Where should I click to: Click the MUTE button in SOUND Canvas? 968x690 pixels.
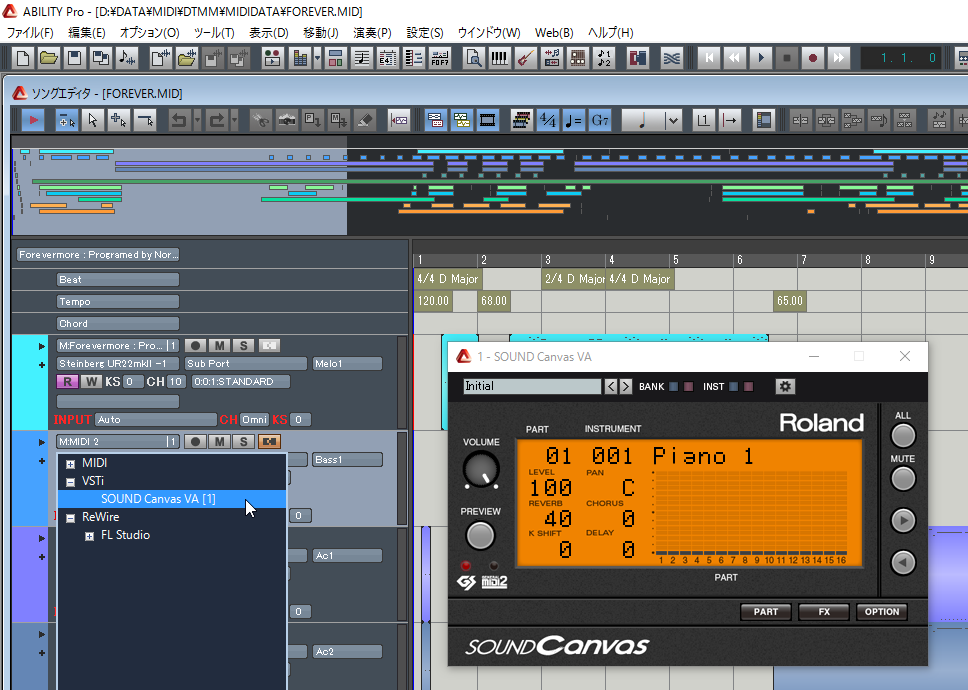click(903, 478)
